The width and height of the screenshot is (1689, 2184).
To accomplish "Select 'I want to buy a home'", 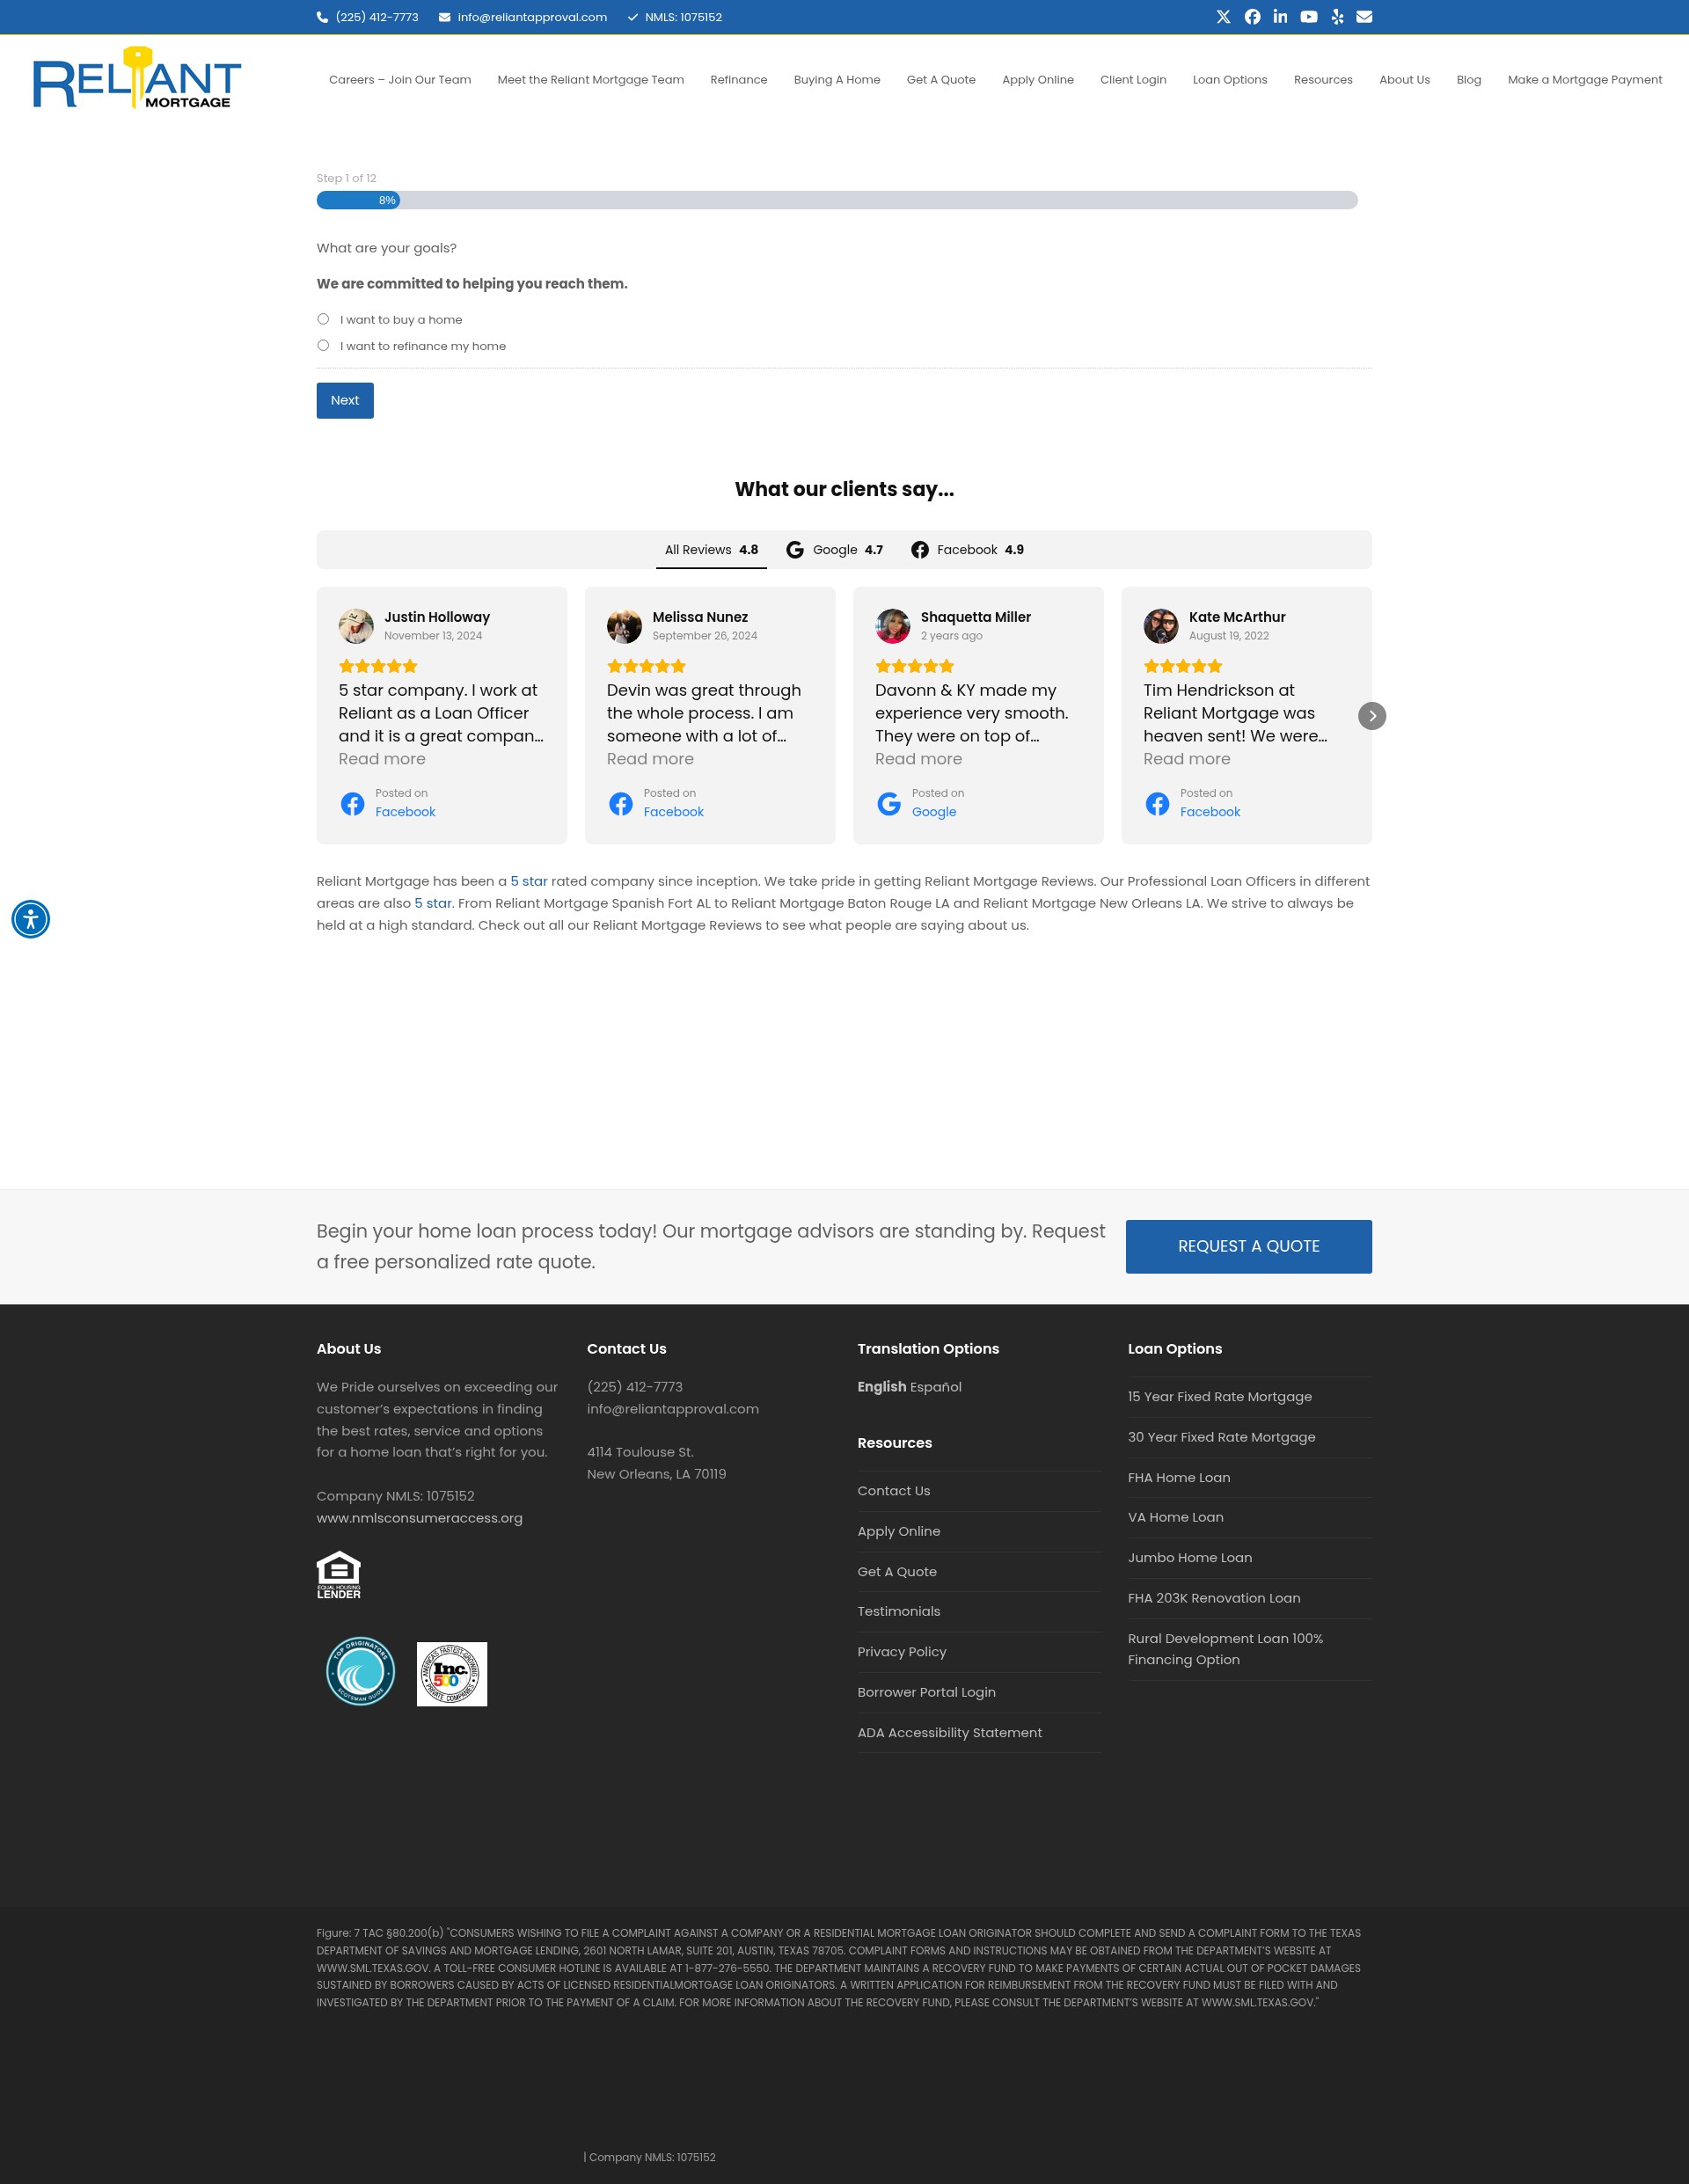I will 323,319.
